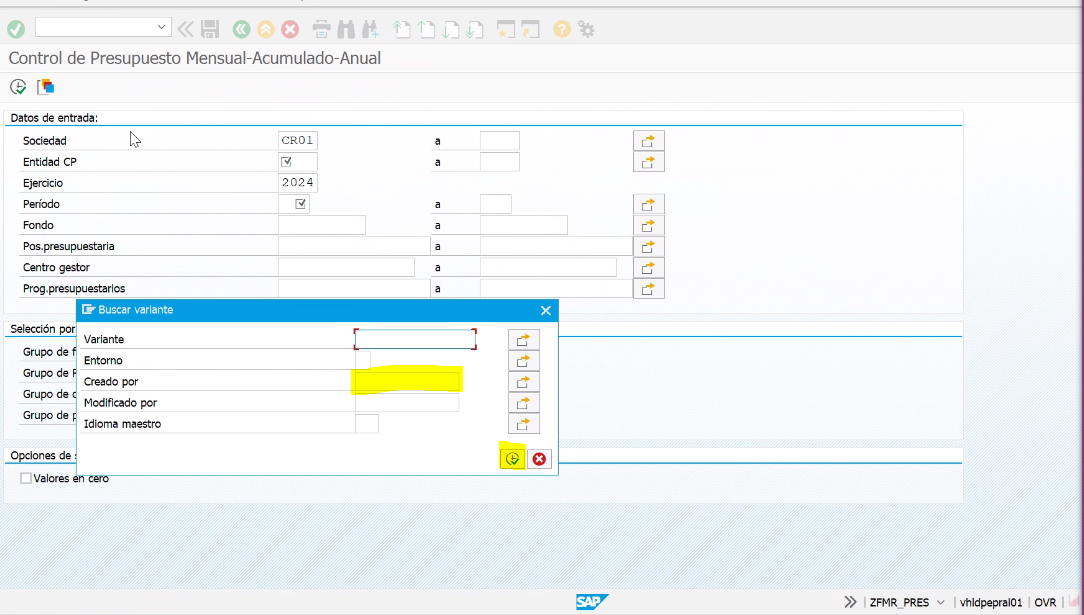Expand the ZFMR_PRES status bar dropdown
1084x615 pixels.
point(940,603)
